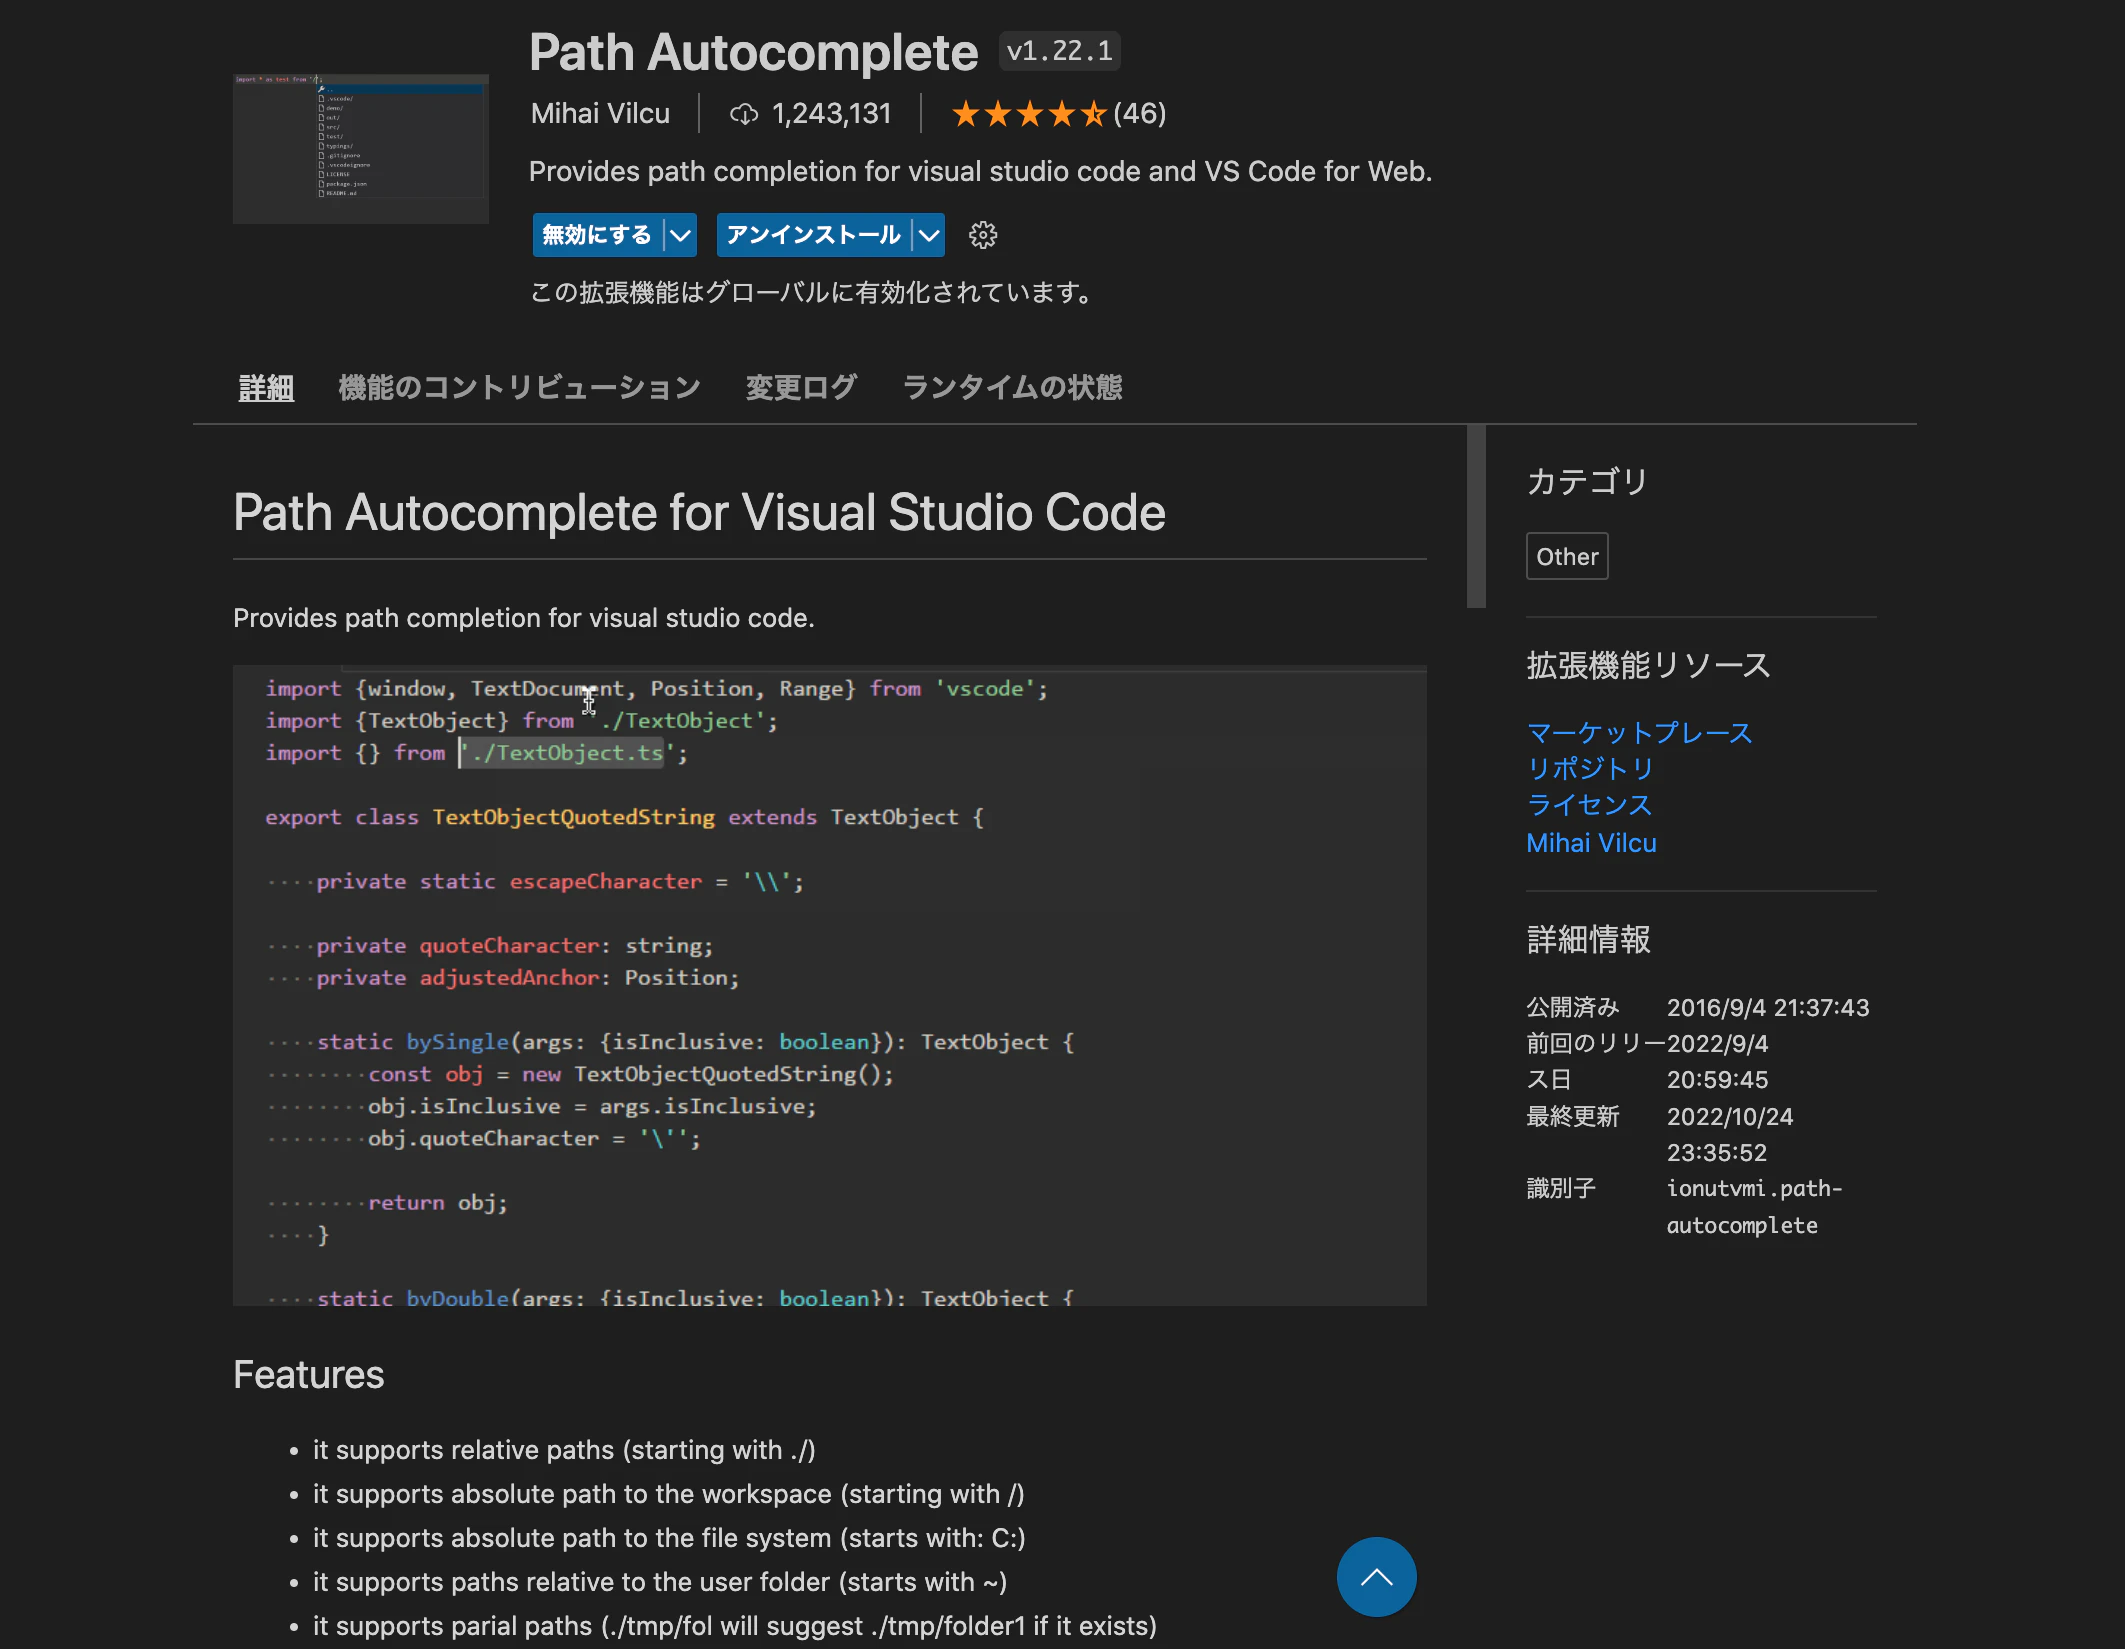Click the Other category tag
Image resolution: width=2125 pixels, height=1649 pixels.
coord(1567,557)
